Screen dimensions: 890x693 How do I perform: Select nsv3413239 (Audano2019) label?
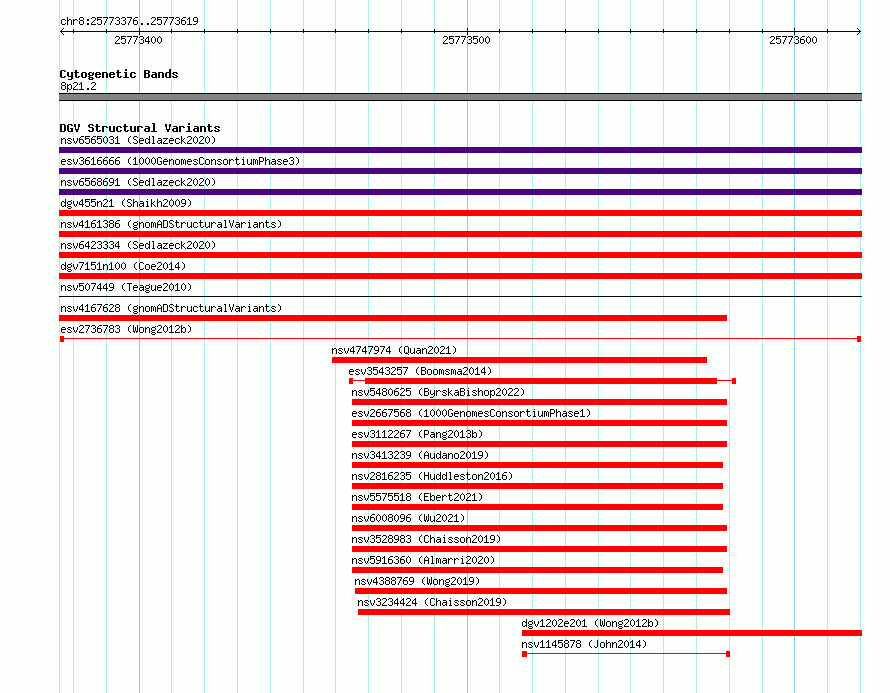[420, 455]
